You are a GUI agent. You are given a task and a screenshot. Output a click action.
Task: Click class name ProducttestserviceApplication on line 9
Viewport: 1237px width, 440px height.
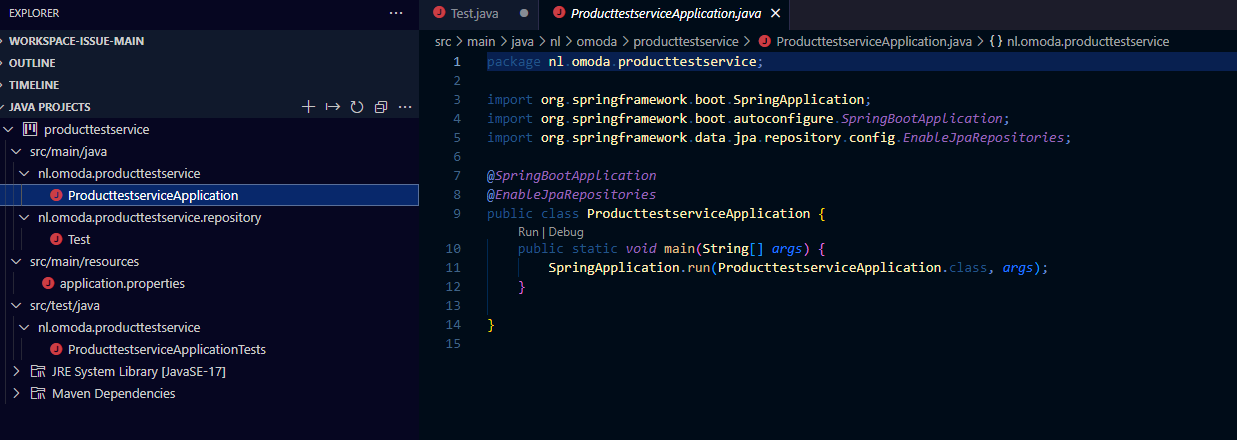(699, 213)
